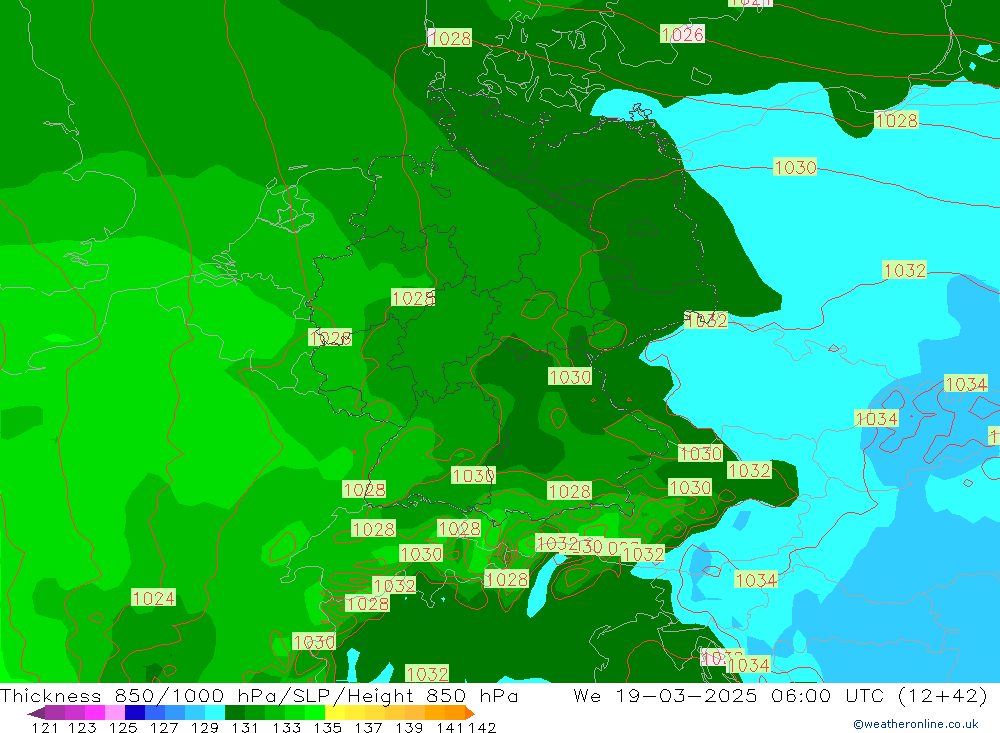Click the dark navy blue legend swatch
The width and height of the screenshot is (1000, 733).
tap(135, 712)
